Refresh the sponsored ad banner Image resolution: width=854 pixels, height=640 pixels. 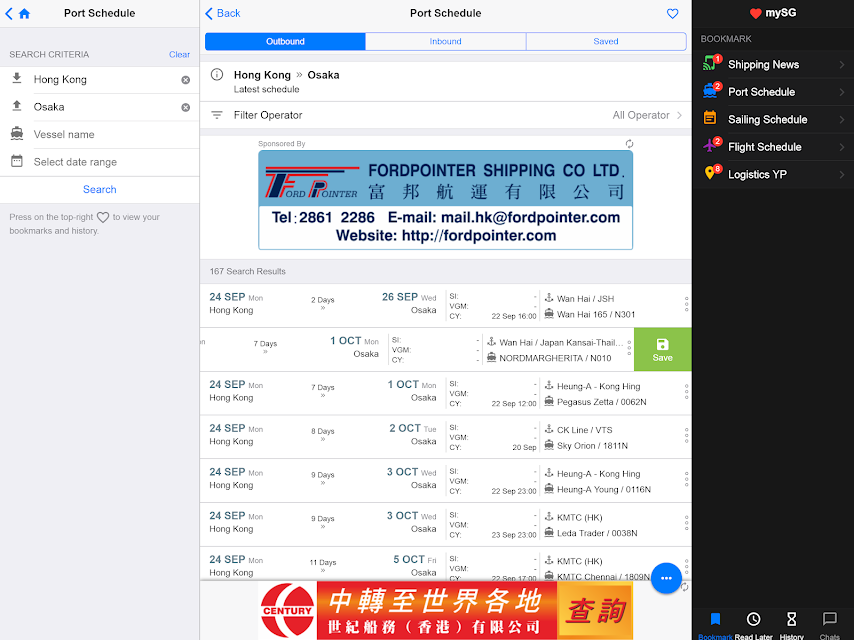point(629,144)
